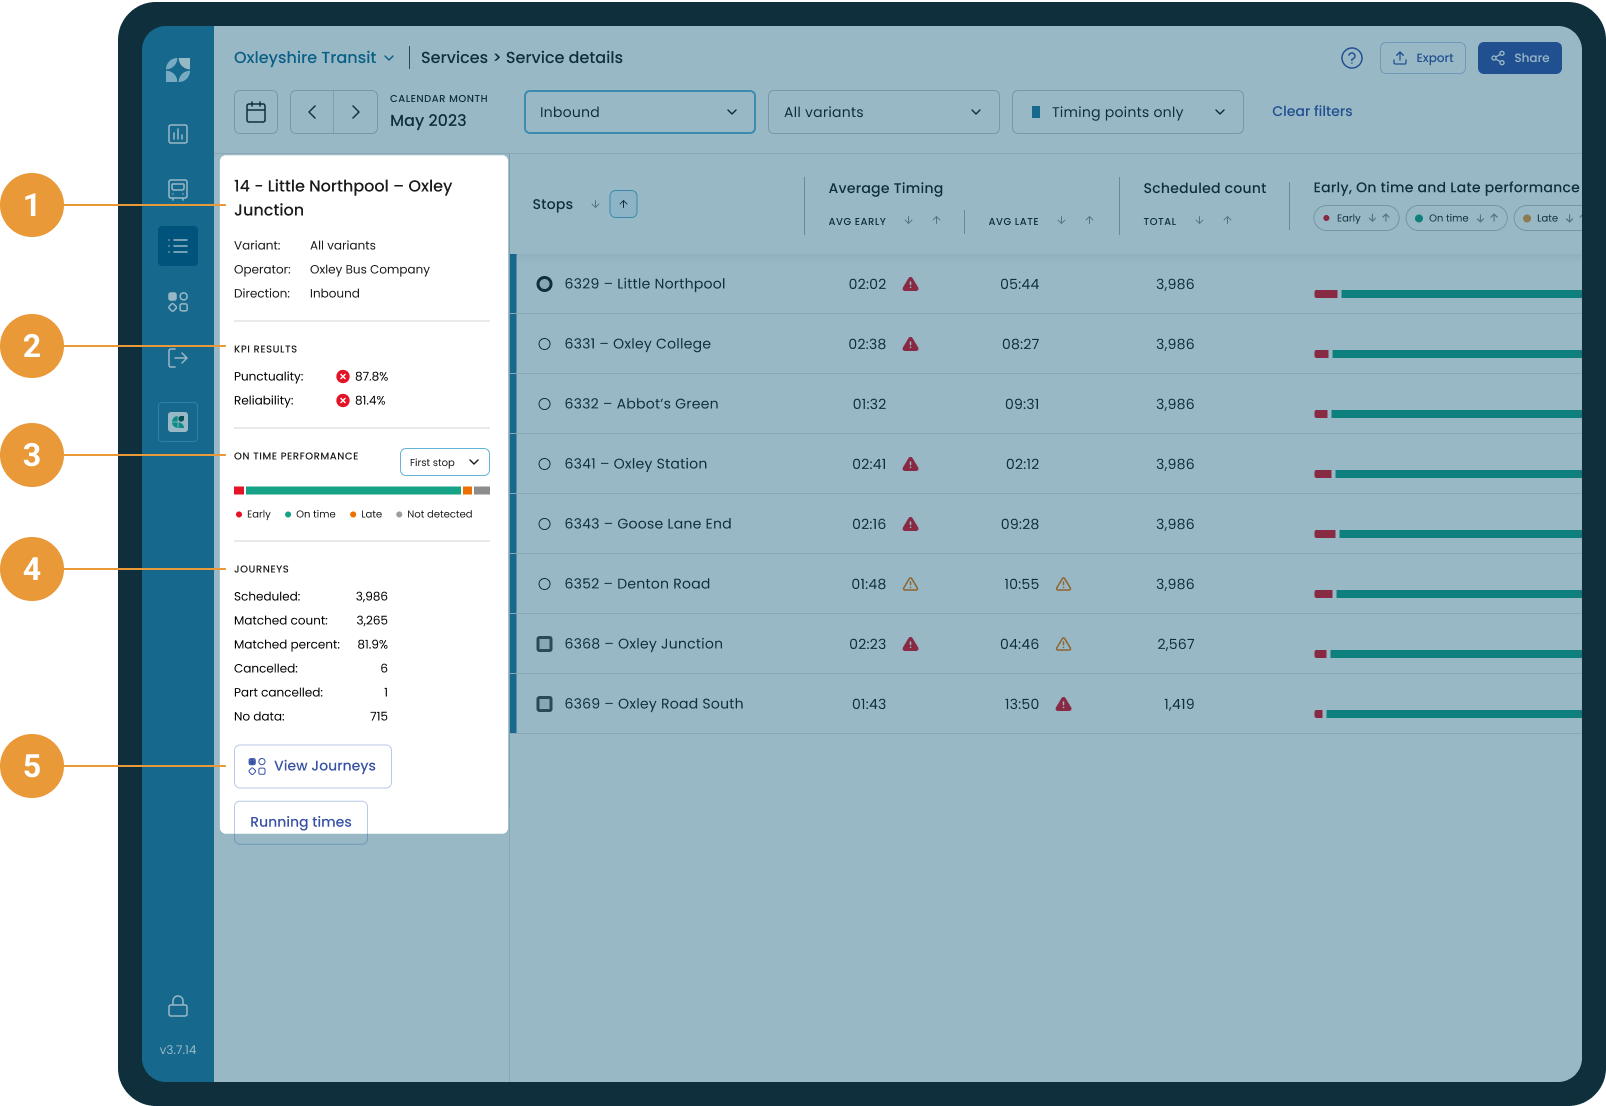This screenshot has width=1606, height=1106.
Task: Select 6332 – Abbot's Green stop marker
Action: (x=544, y=404)
